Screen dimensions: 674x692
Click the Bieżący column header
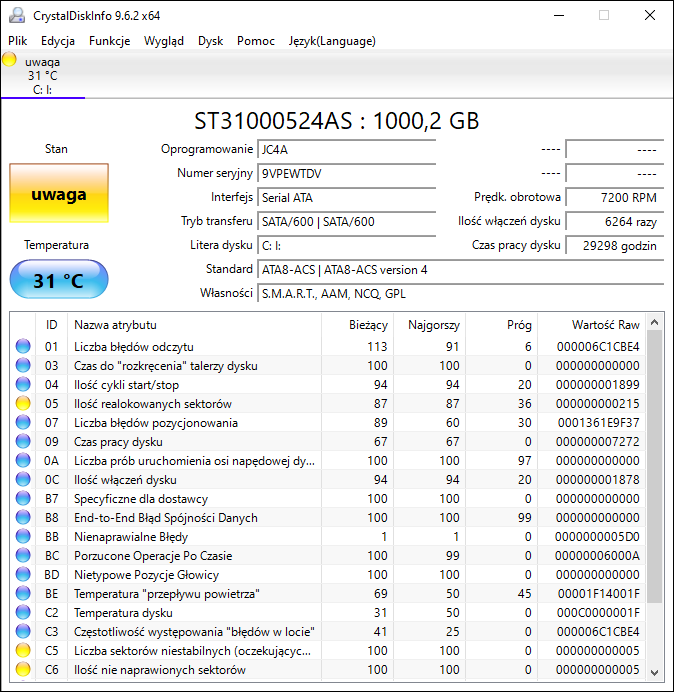pyautogui.click(x=358, y=325)
